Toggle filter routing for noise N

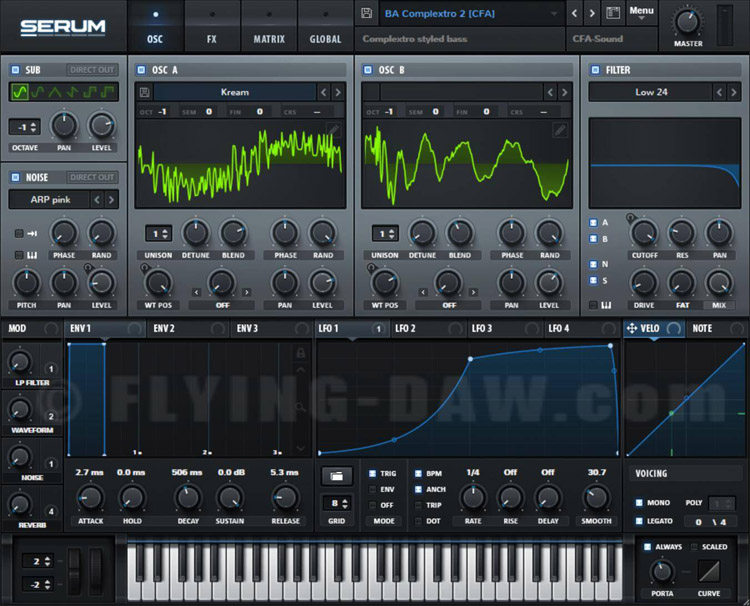tap(593, 264)
